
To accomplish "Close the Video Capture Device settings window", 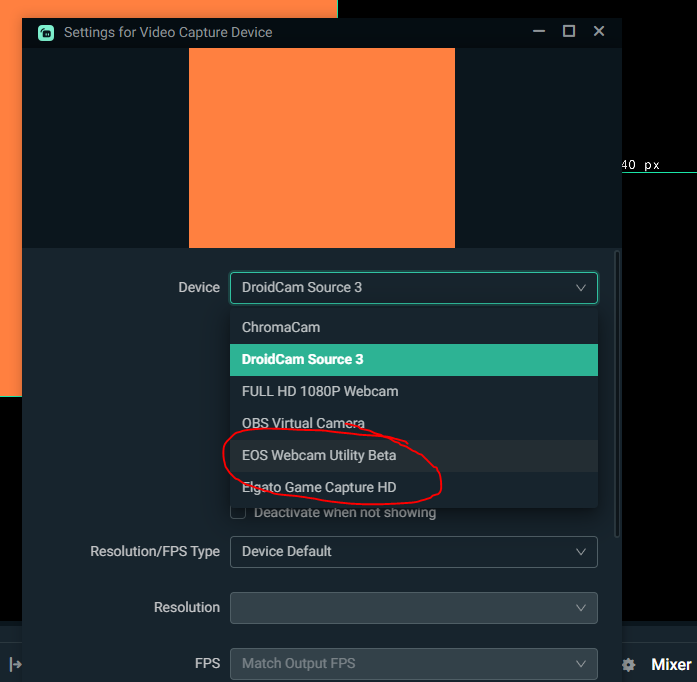I will tap(599, 32).
